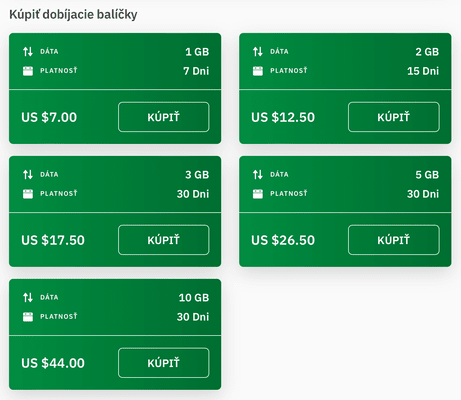Click the calendar icon on the 5 GB package

(x=258, y=194)
